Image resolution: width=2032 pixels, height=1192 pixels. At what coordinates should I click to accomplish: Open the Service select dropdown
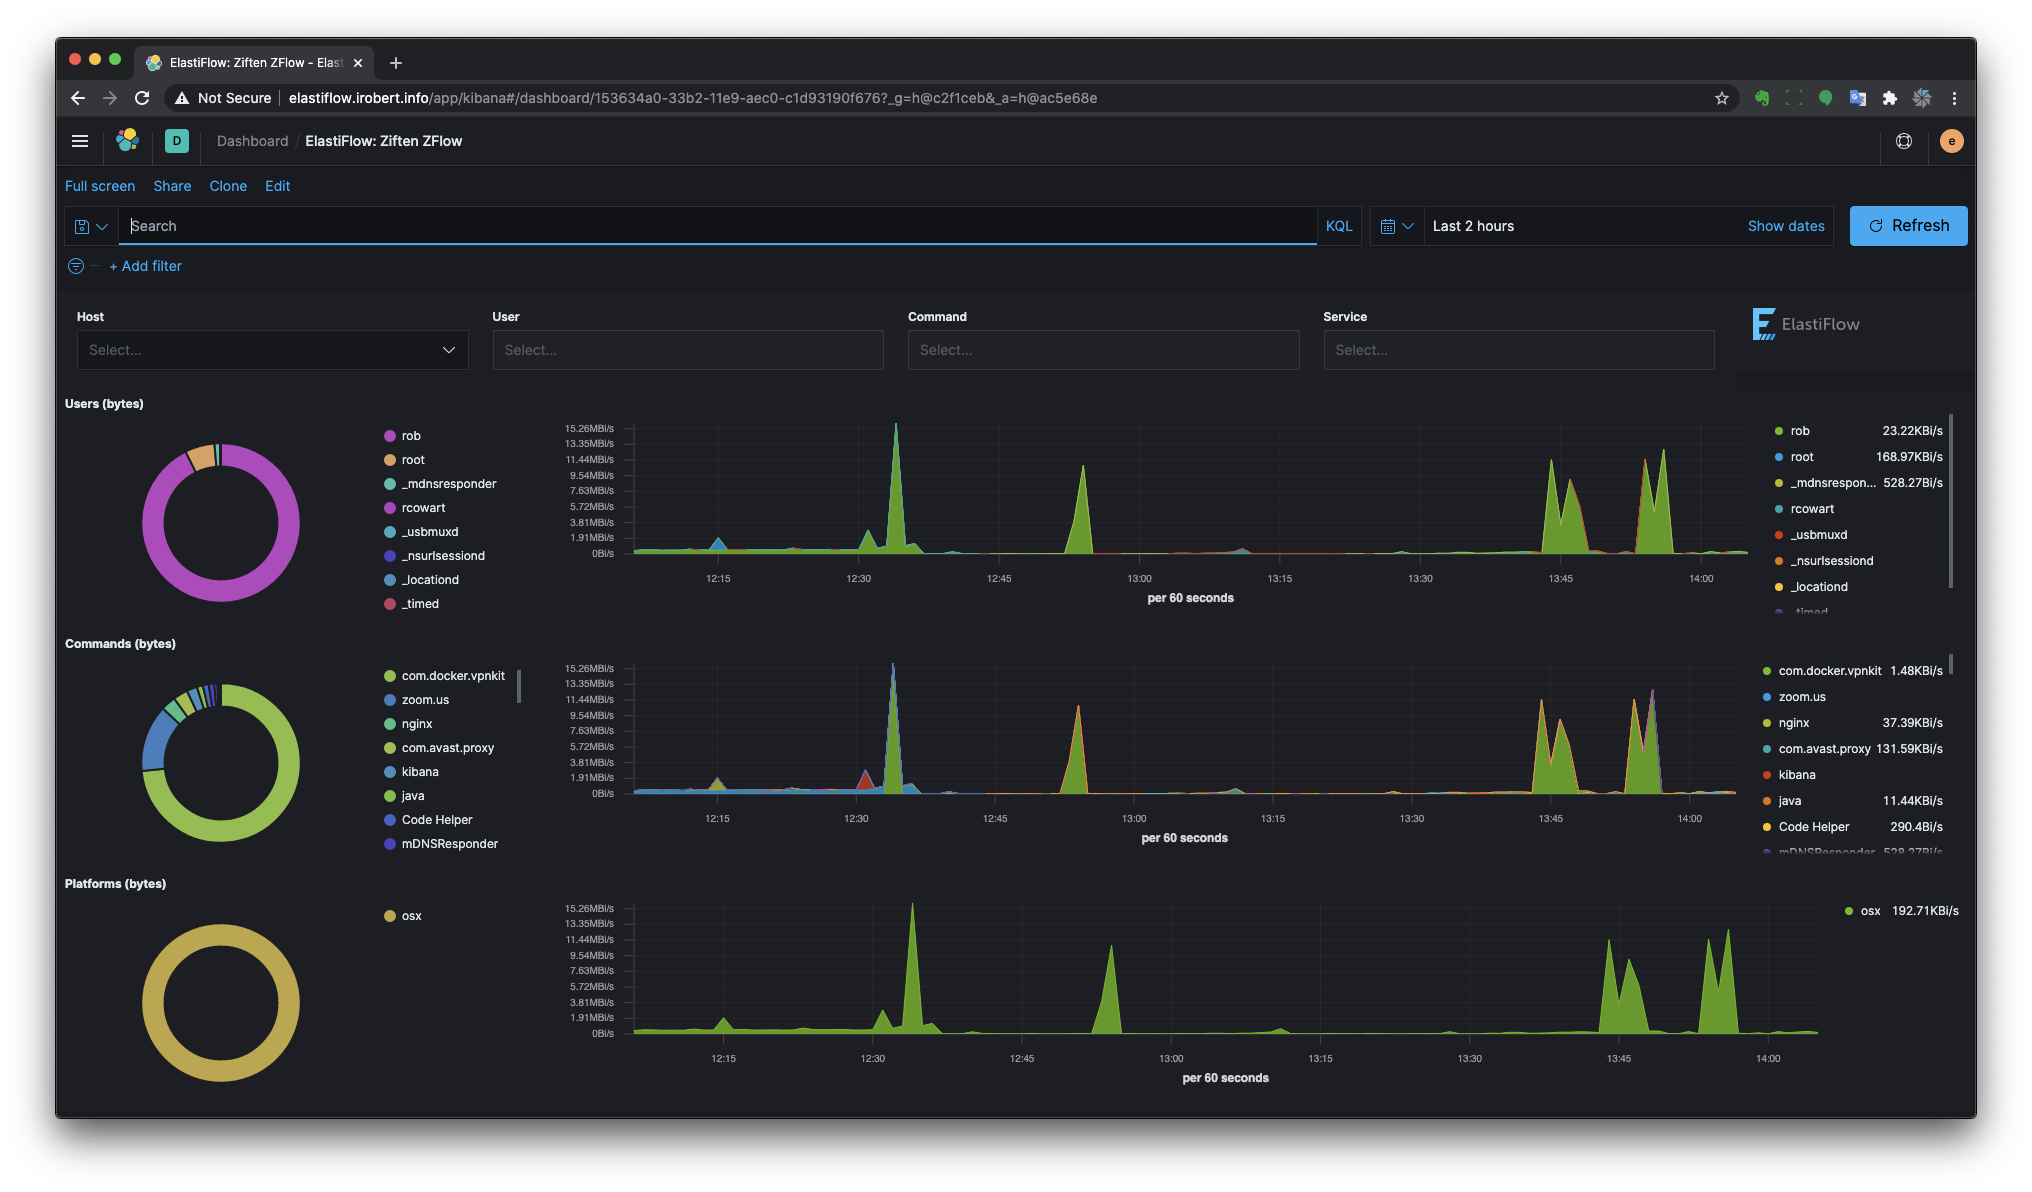point(1518,350)
